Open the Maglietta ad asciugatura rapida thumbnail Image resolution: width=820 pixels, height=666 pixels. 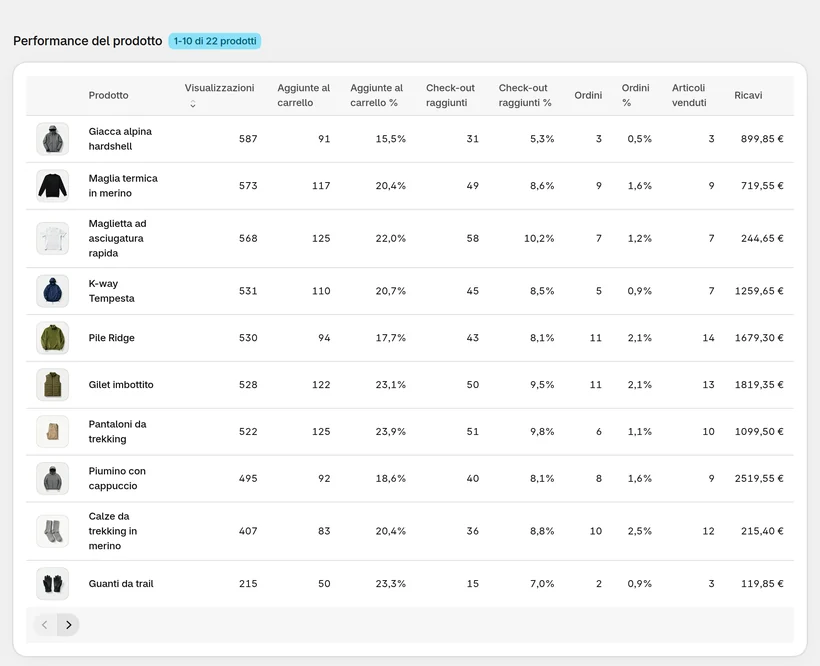tap(52, 238)
